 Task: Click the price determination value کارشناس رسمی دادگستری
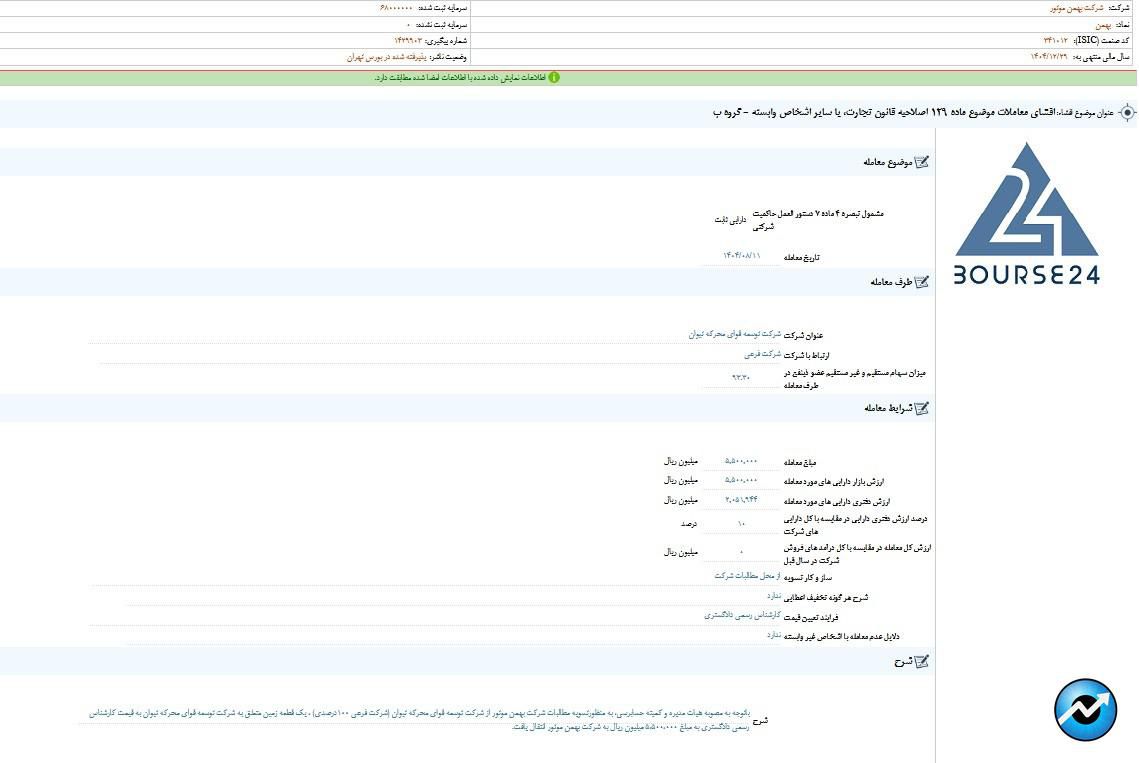[x=742, y=615]
